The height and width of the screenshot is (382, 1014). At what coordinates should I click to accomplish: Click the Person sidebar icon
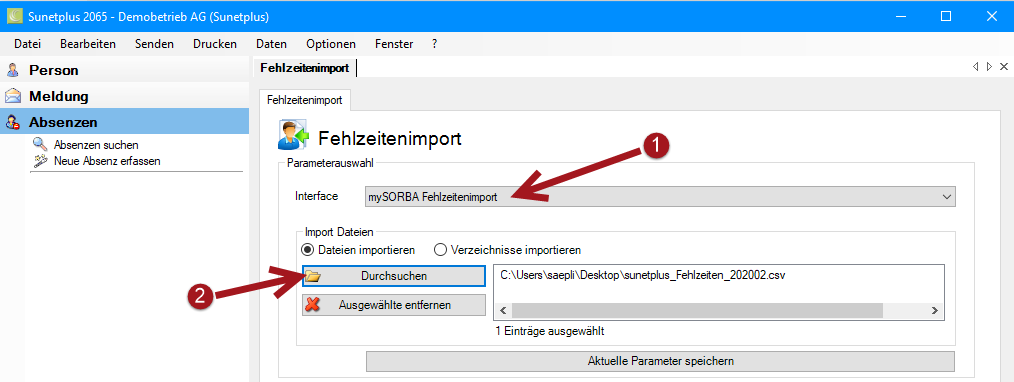[x=12, y=70]
